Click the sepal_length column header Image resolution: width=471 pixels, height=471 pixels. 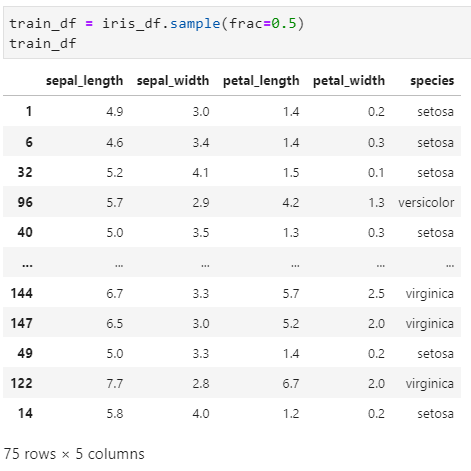pyautogui.click(x=85, y=81)
